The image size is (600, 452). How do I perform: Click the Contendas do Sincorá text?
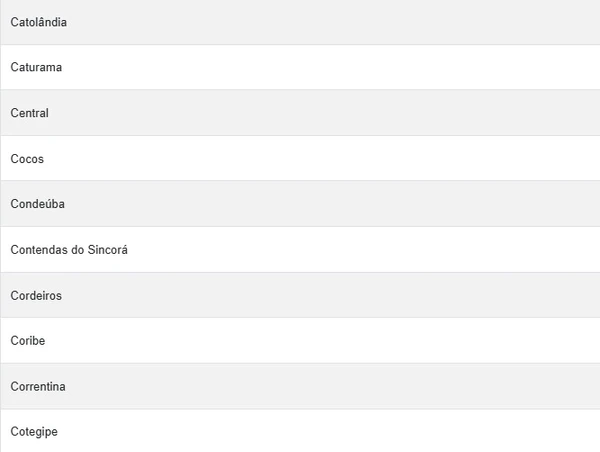pos(69,250)
